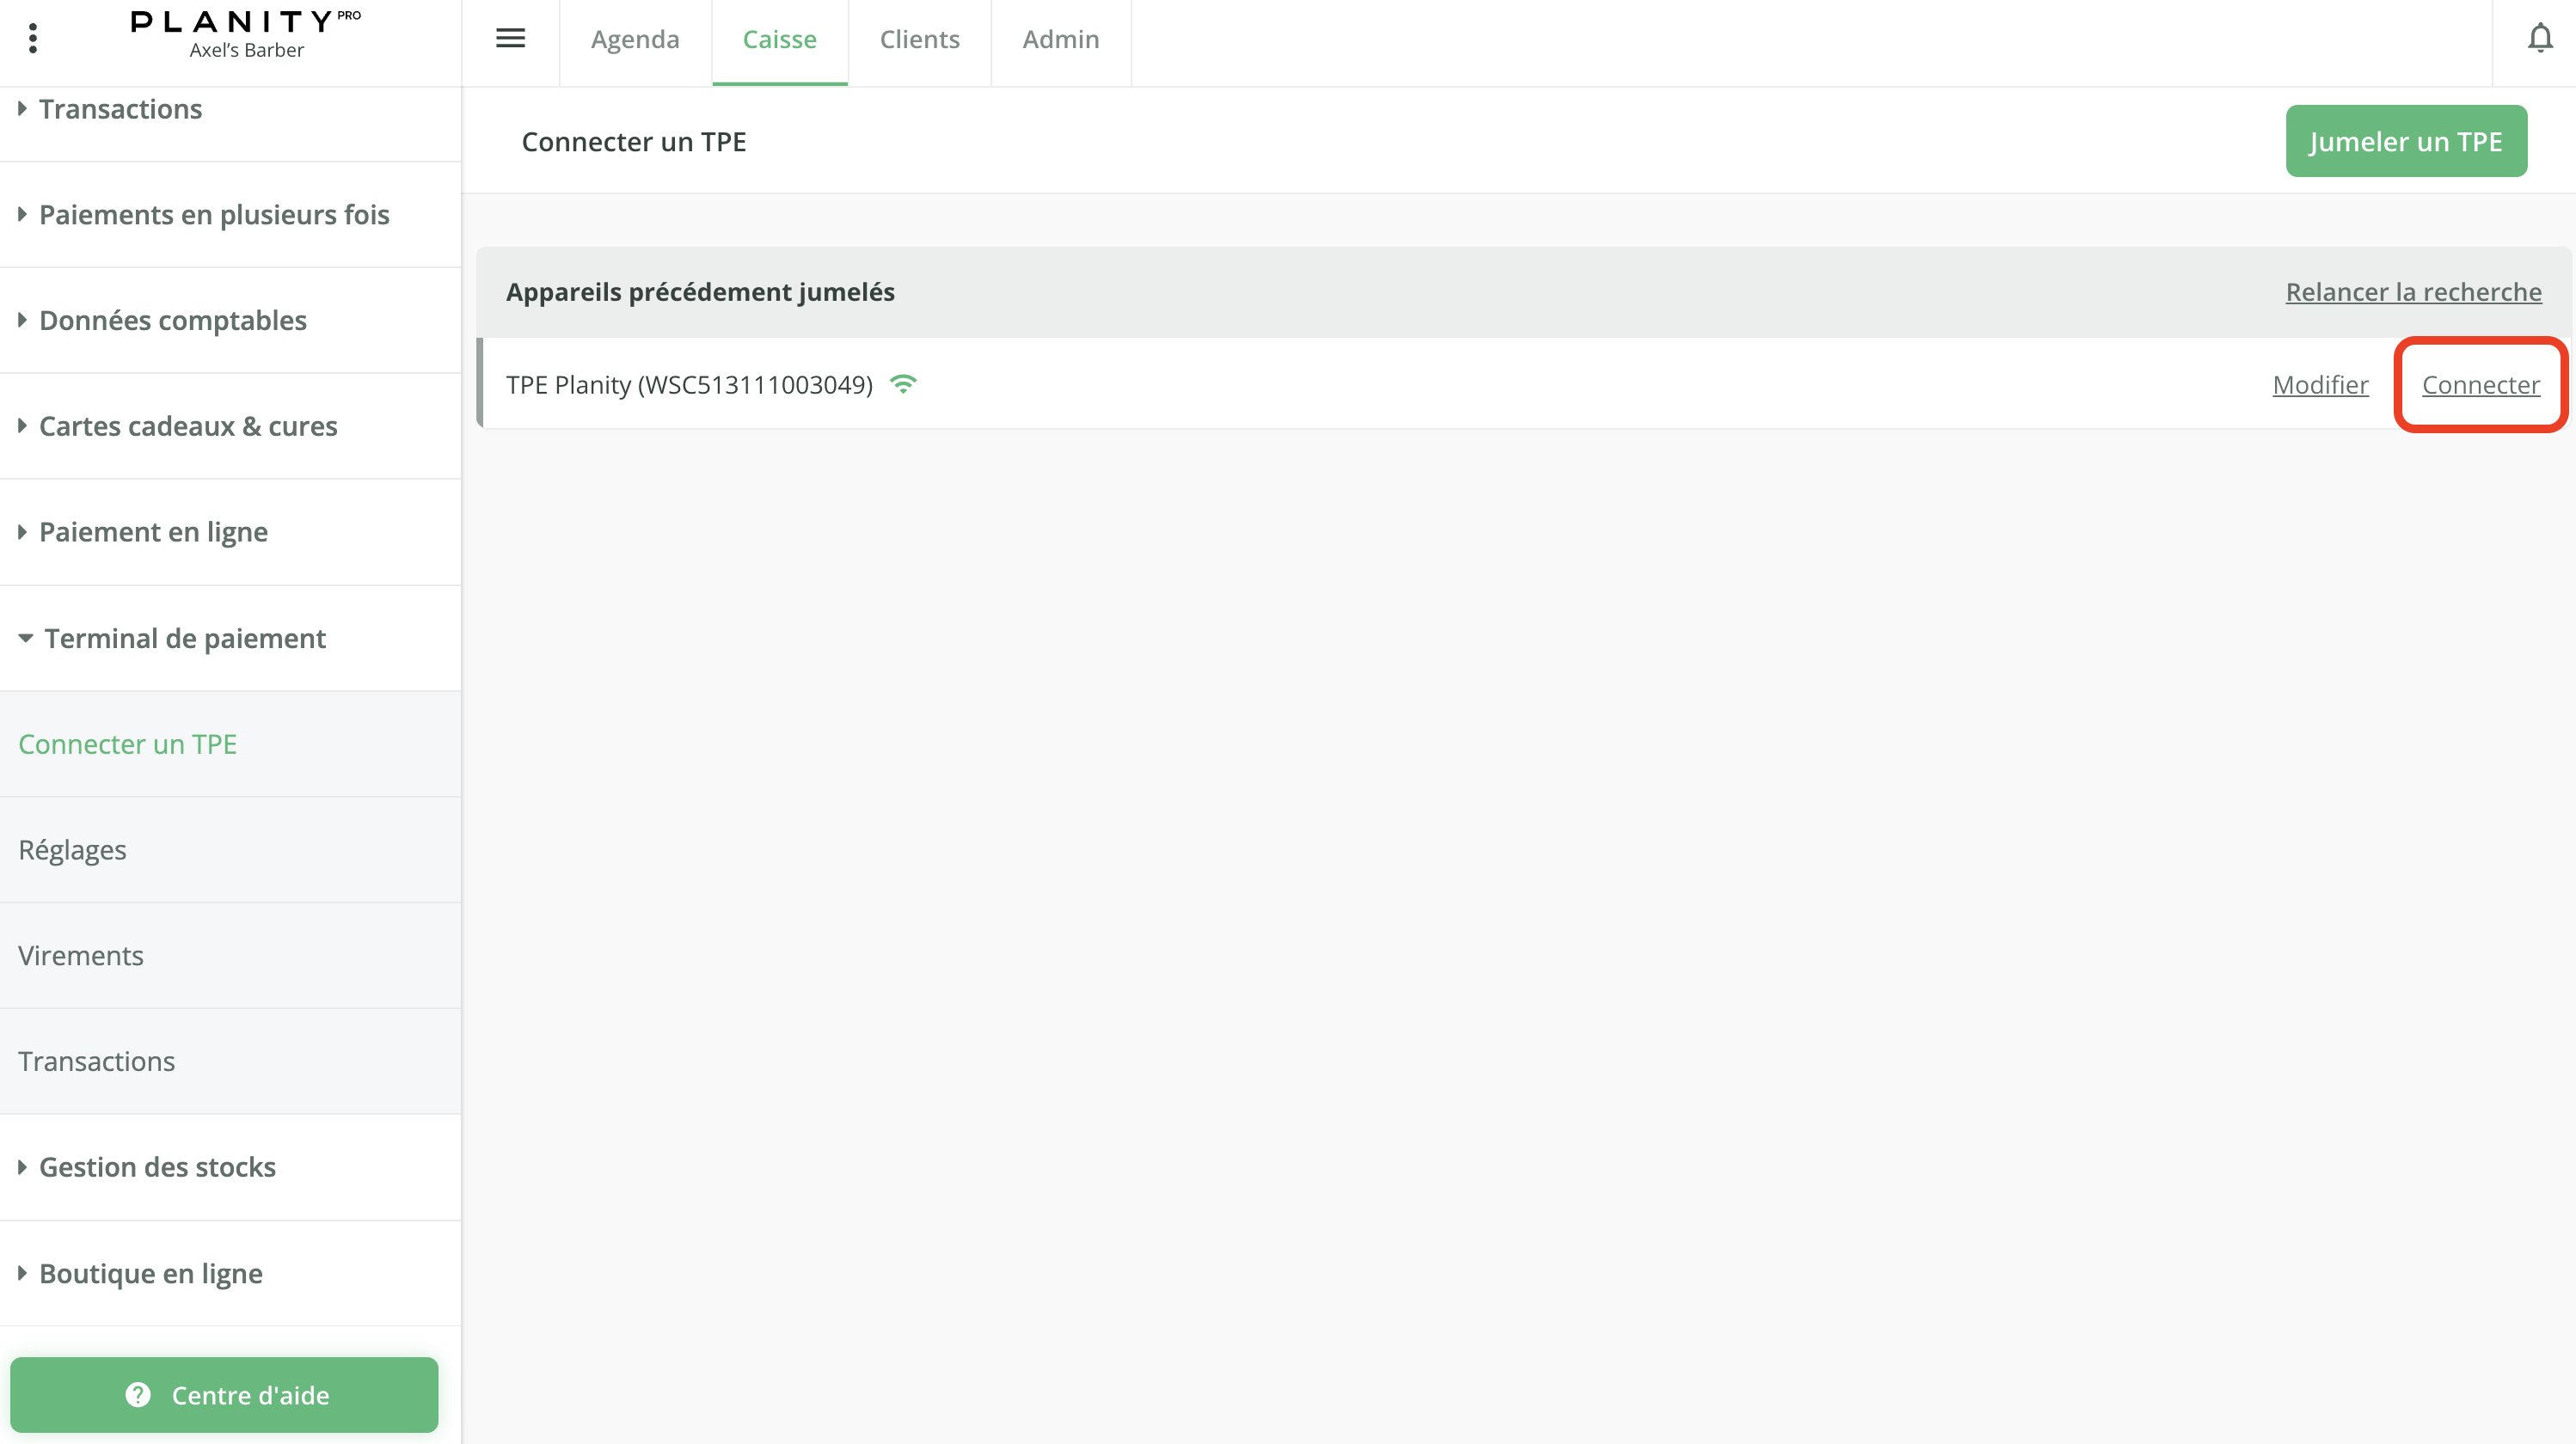Viewport: 2576px width, 1444px height.
Task: Expand the Transactions section
Action: [120, 109]
